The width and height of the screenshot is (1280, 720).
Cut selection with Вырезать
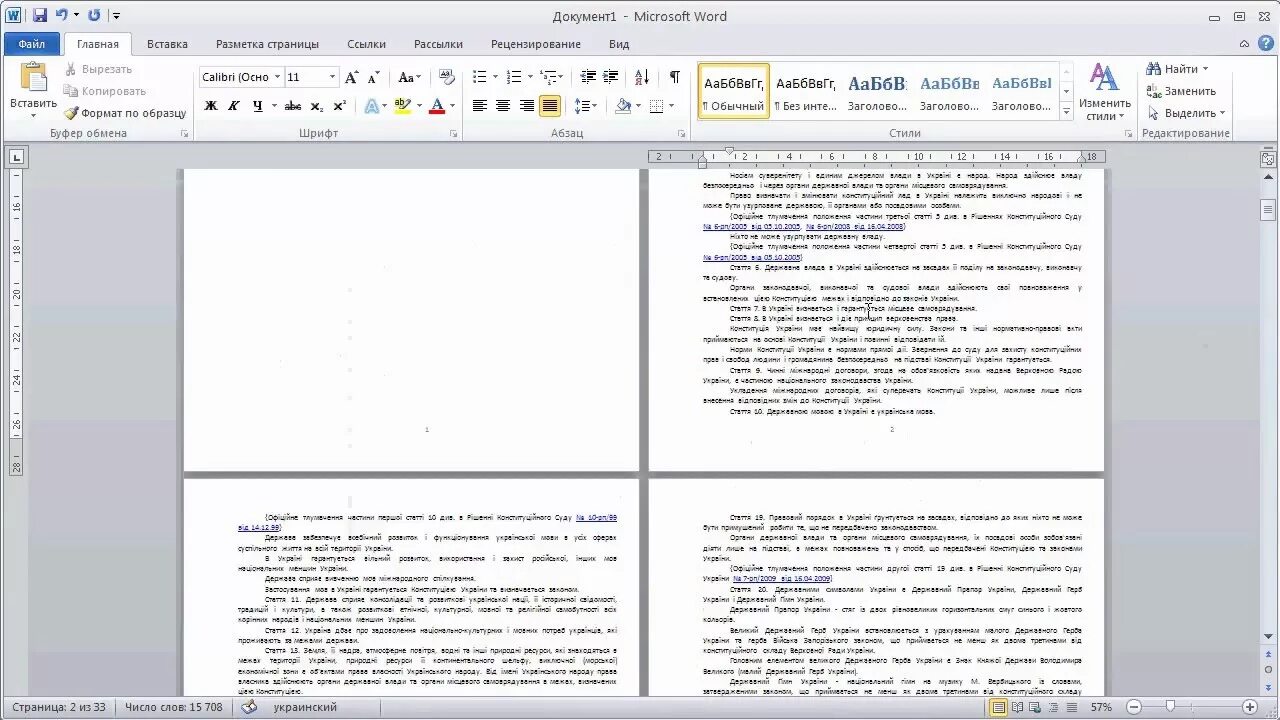(x=99, y=69)
